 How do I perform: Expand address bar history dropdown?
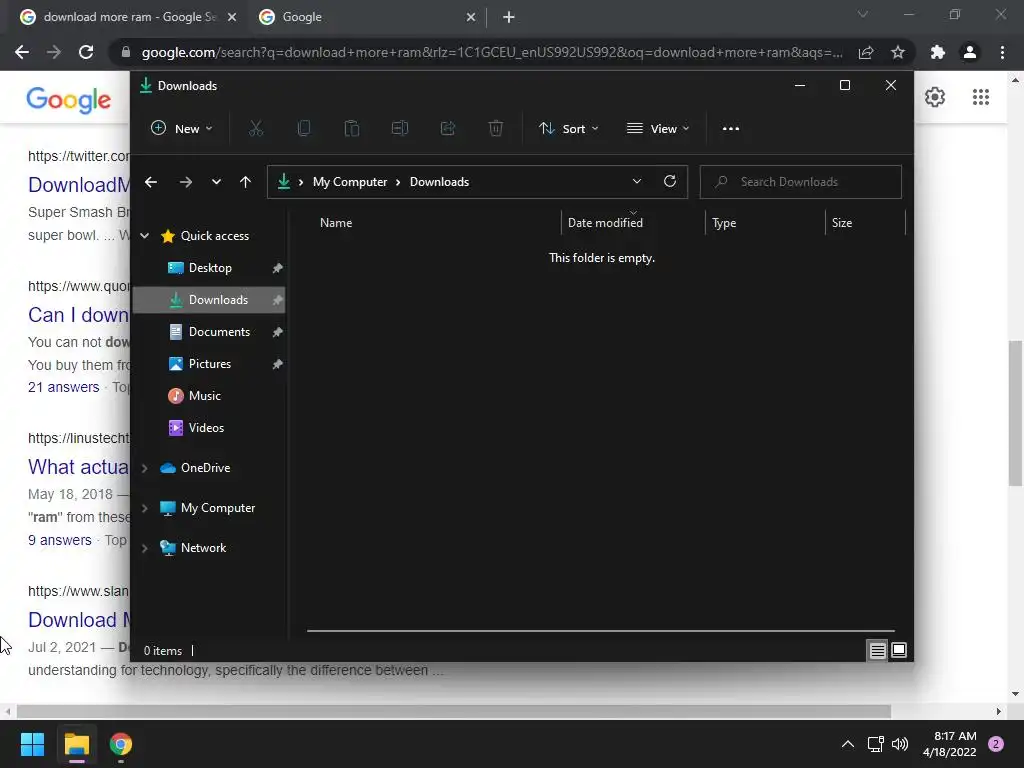[637, 182]
